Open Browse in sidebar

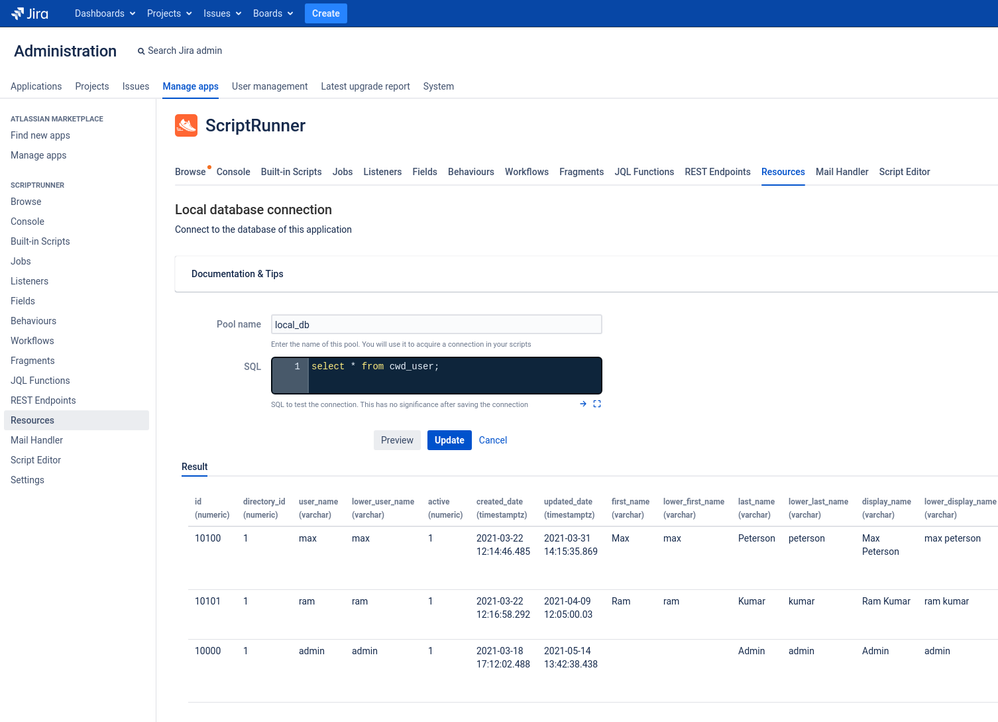25,202
